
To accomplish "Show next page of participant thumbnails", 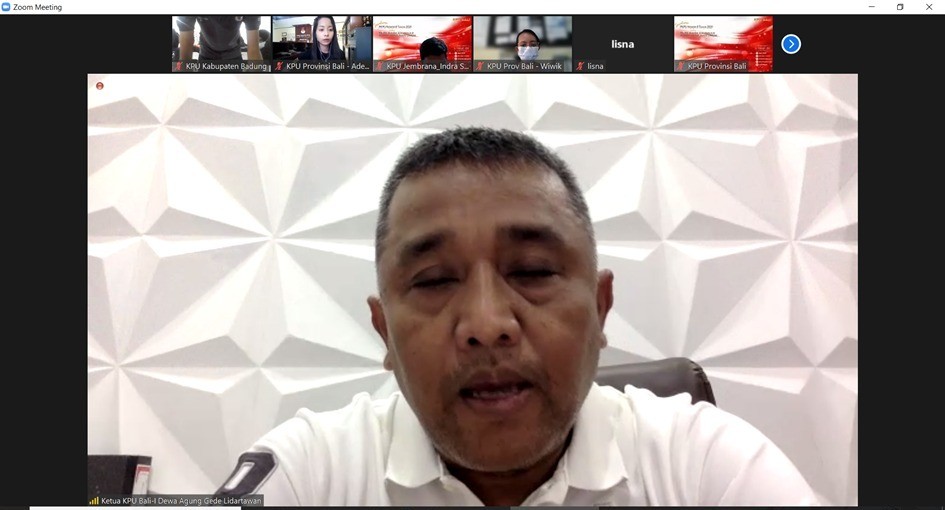I will [x=791, y=44].
